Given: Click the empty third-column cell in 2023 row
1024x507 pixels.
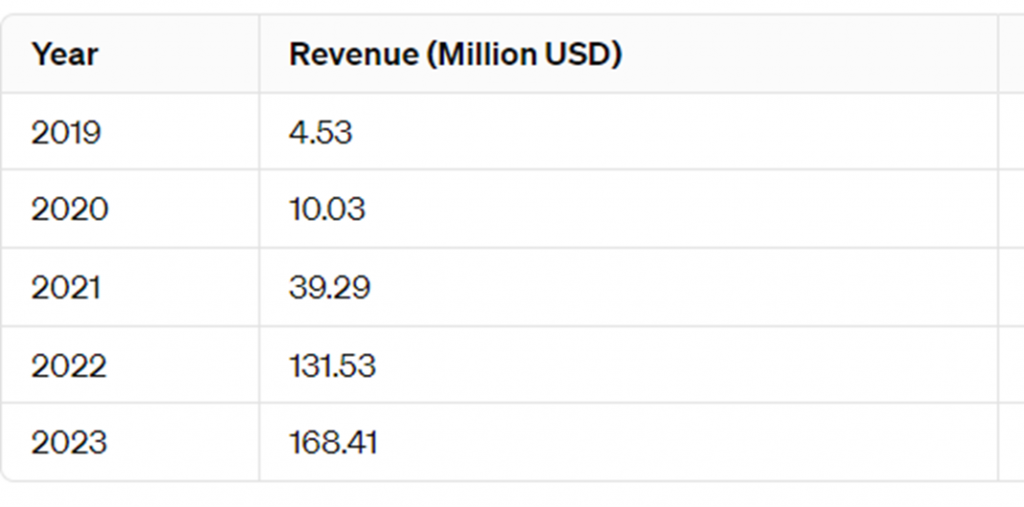Looking at the screenshot, I should 1011,442.
